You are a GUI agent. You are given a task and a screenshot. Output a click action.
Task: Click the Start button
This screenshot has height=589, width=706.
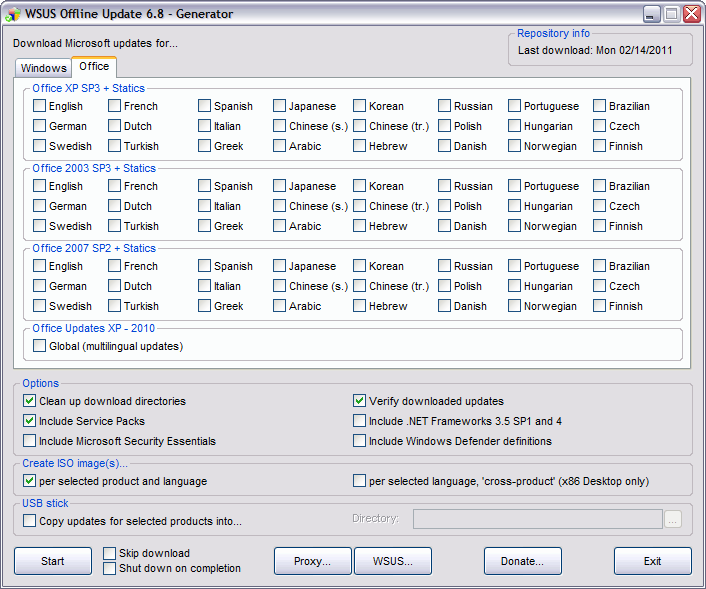53,561
